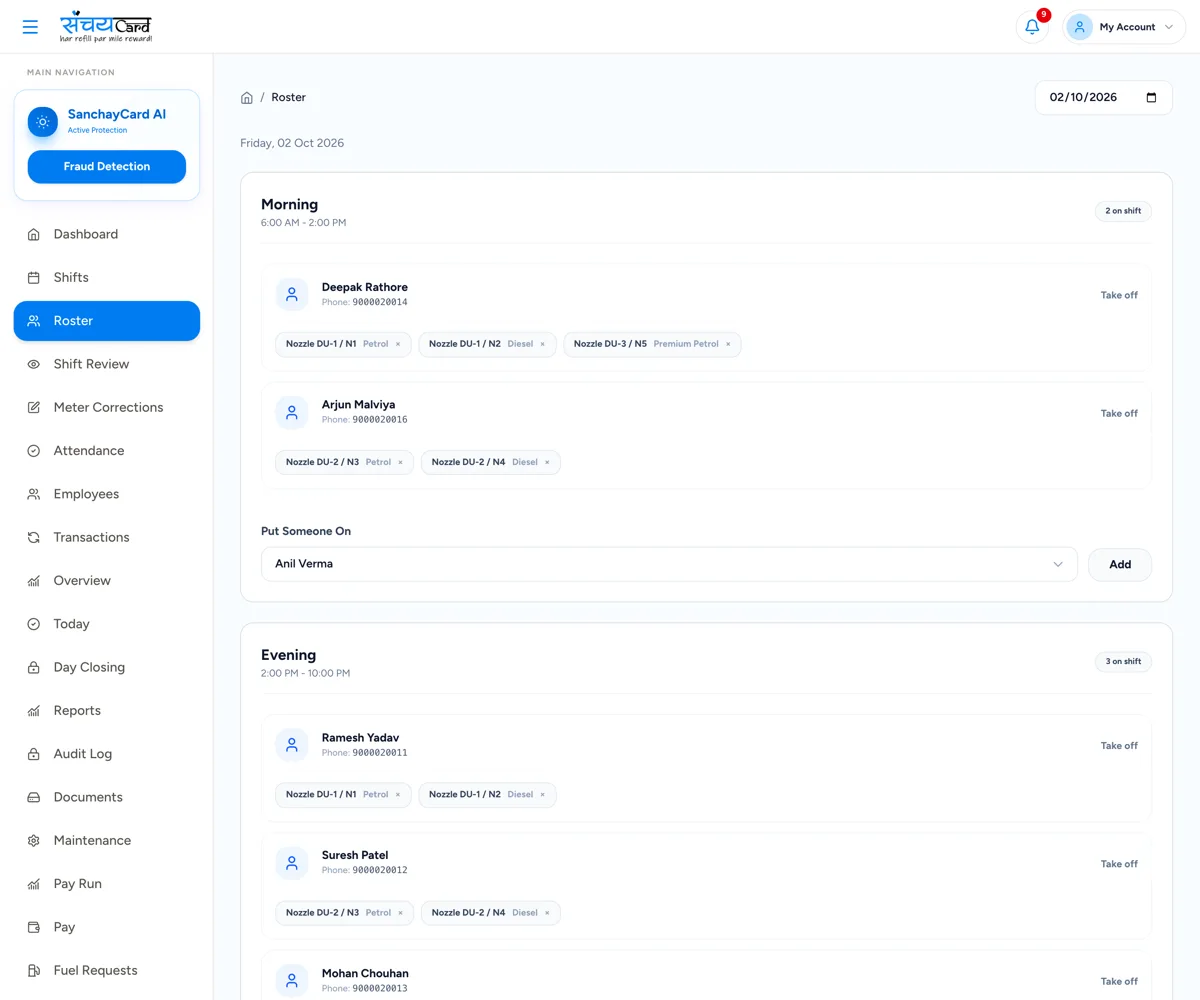Click Take off for Deepak Rathore
Screen dimensions: 1200x1000
coord(1119,295)
